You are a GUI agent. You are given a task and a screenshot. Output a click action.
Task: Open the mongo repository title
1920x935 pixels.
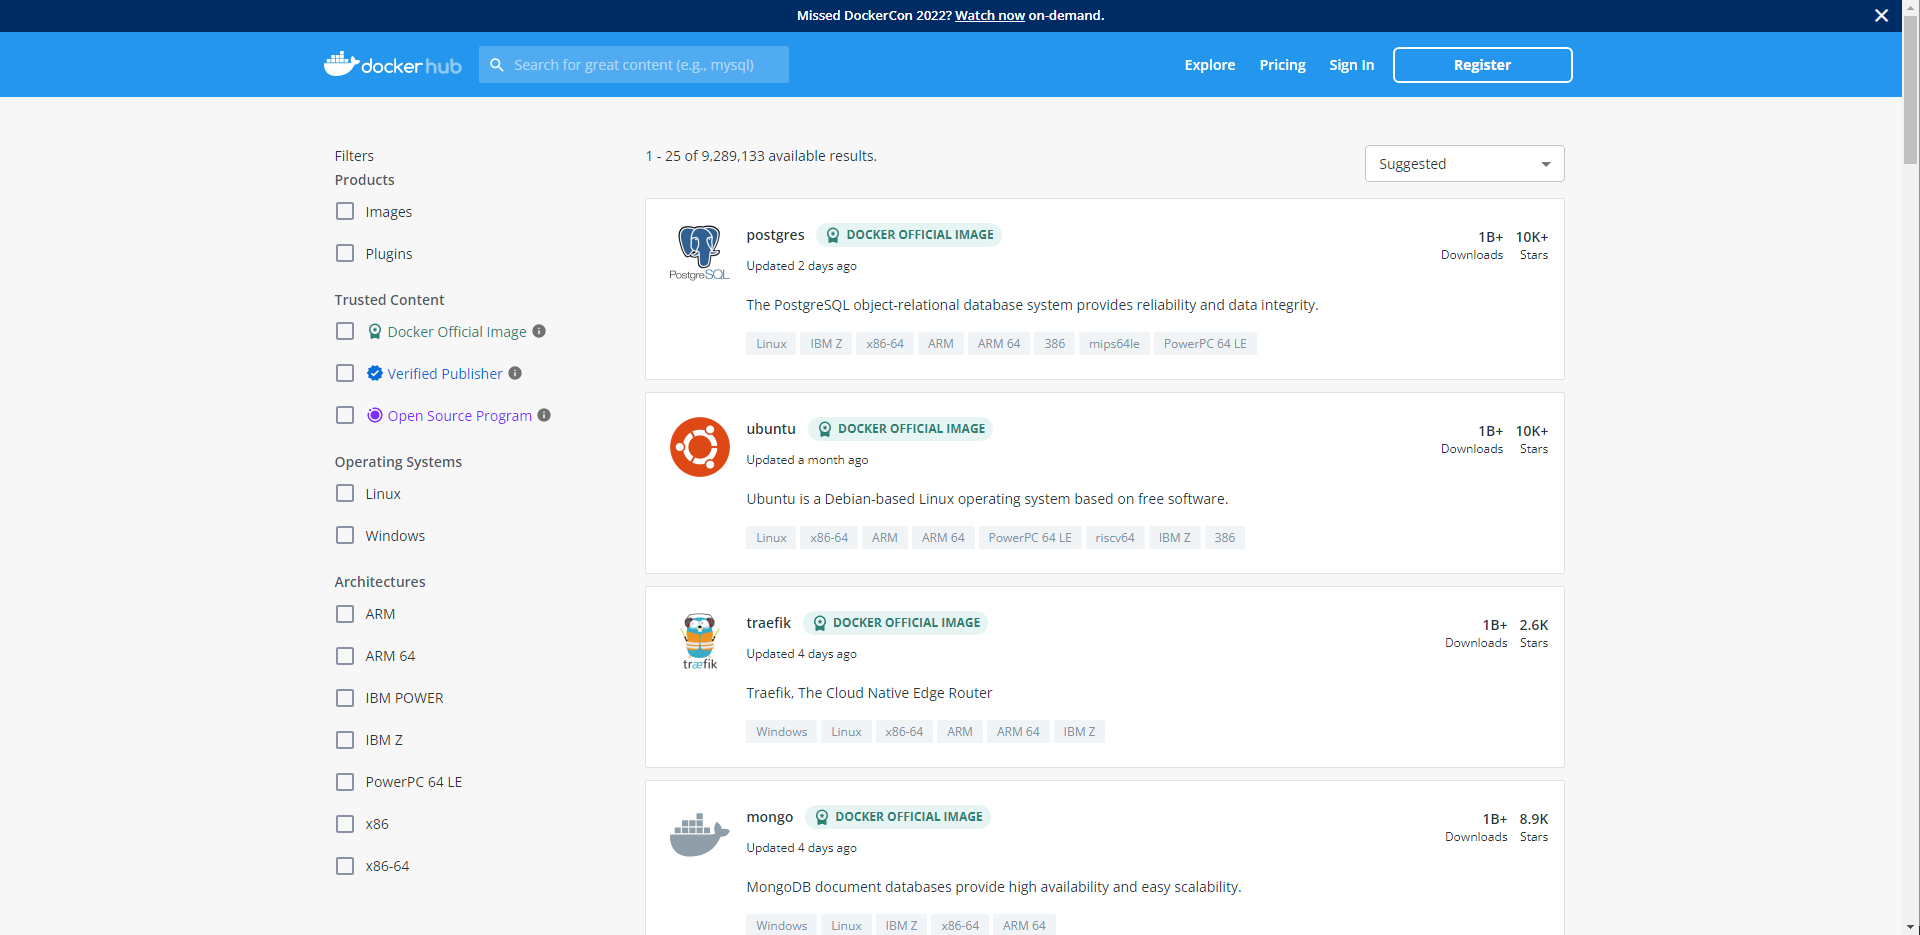(x=769, y=817)
